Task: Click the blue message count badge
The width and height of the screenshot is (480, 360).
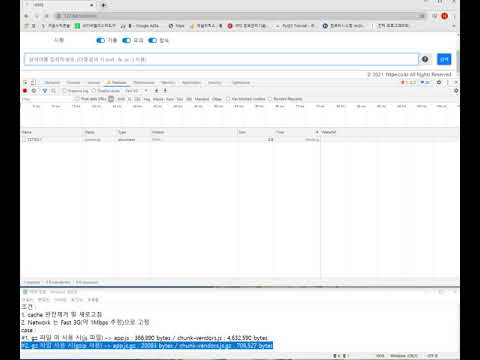Action: coord(425,82)
